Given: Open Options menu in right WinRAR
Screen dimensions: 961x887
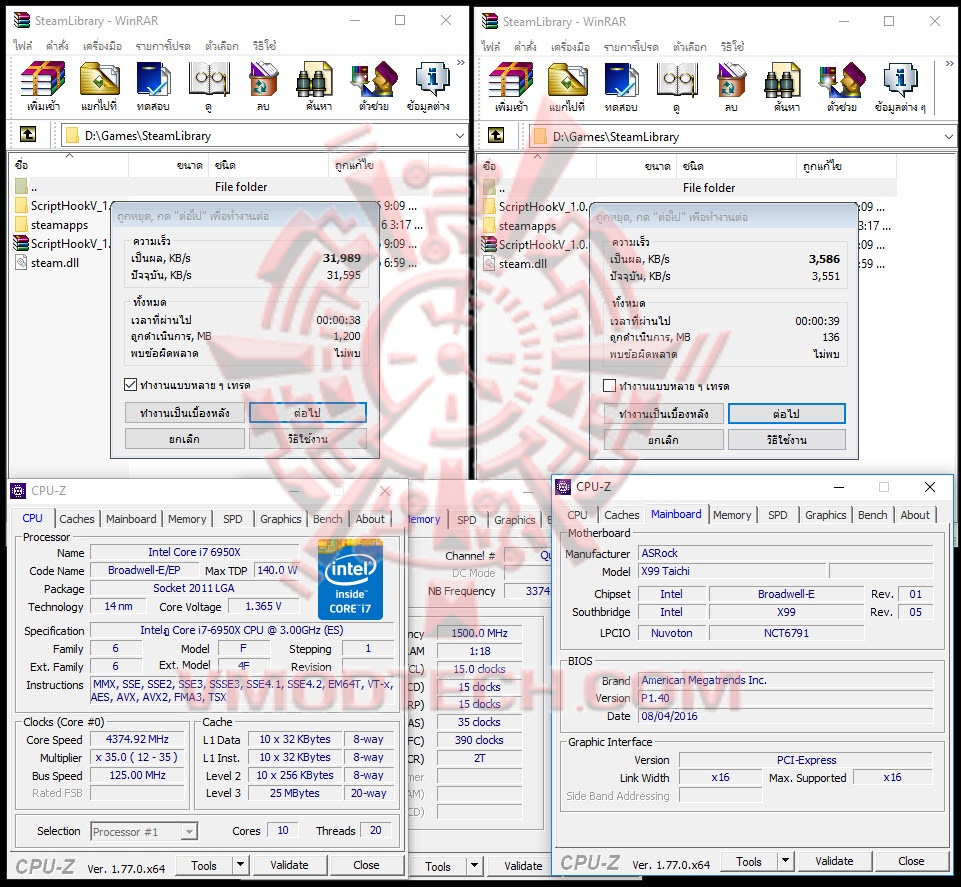Looking at the screenshot, I should point(689,47).
